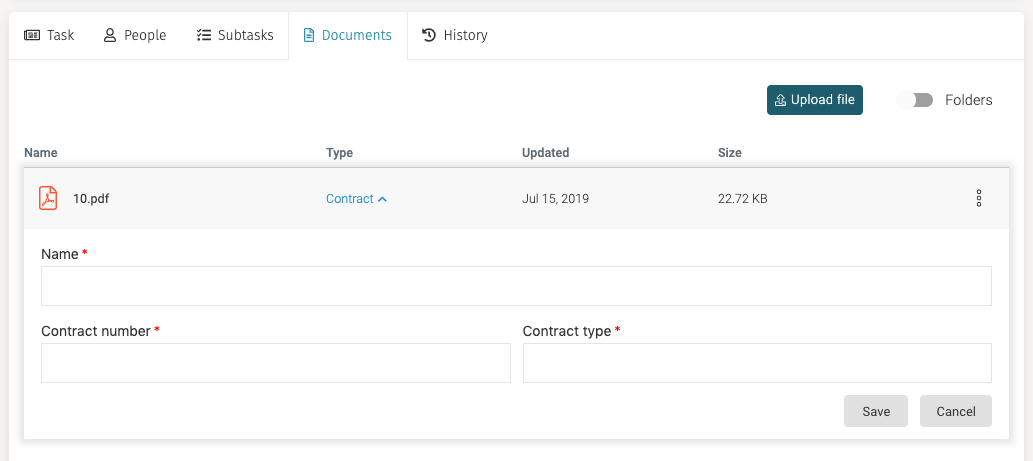Click the Contract type input field
This screenshot has width=1033, height=461.
[x=757, y=363]
